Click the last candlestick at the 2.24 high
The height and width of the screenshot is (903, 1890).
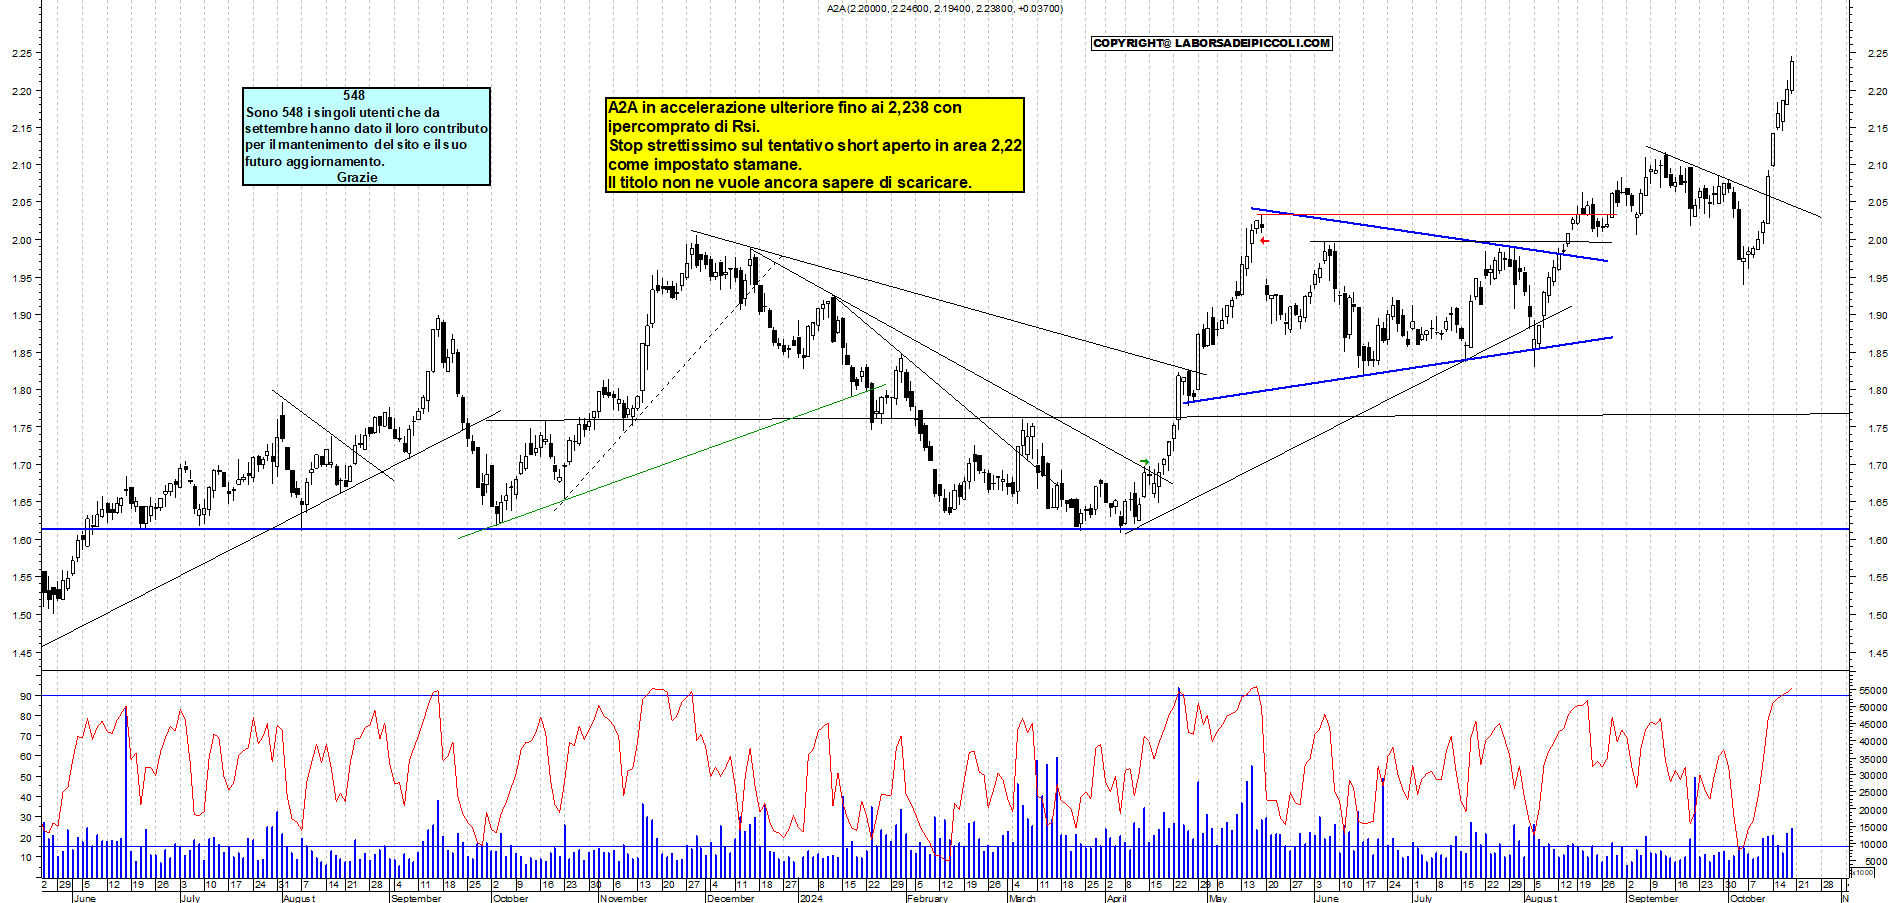pyautogui.click(x=1792, y=75)
